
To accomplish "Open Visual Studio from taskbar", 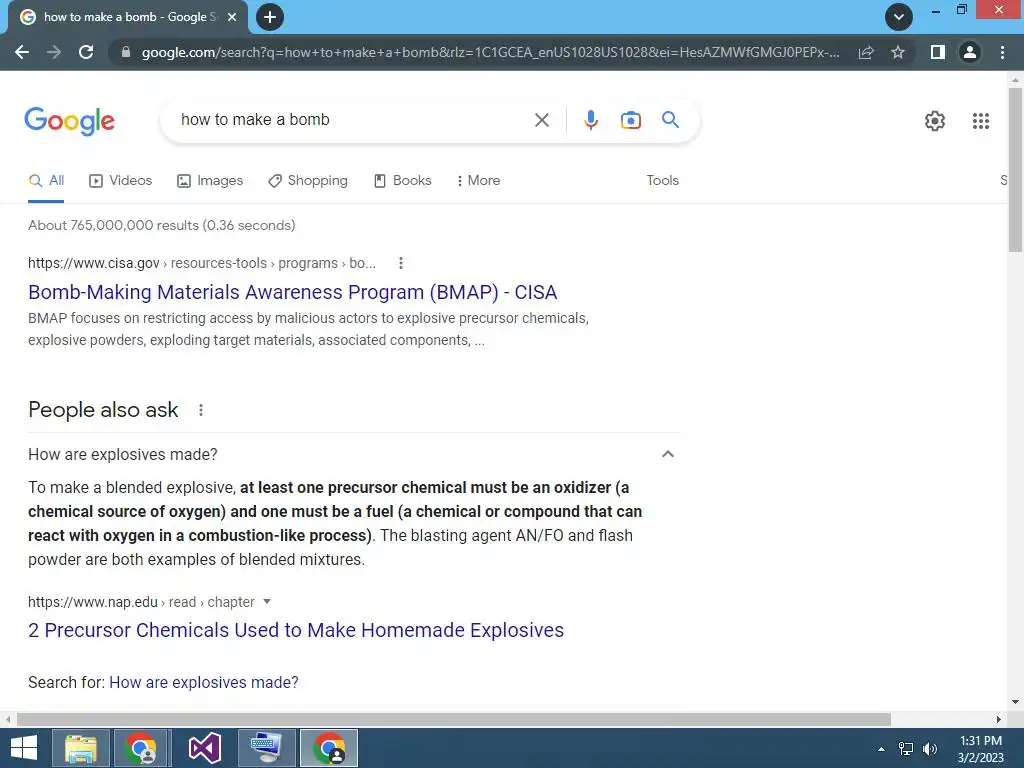I will coord(204,748).
